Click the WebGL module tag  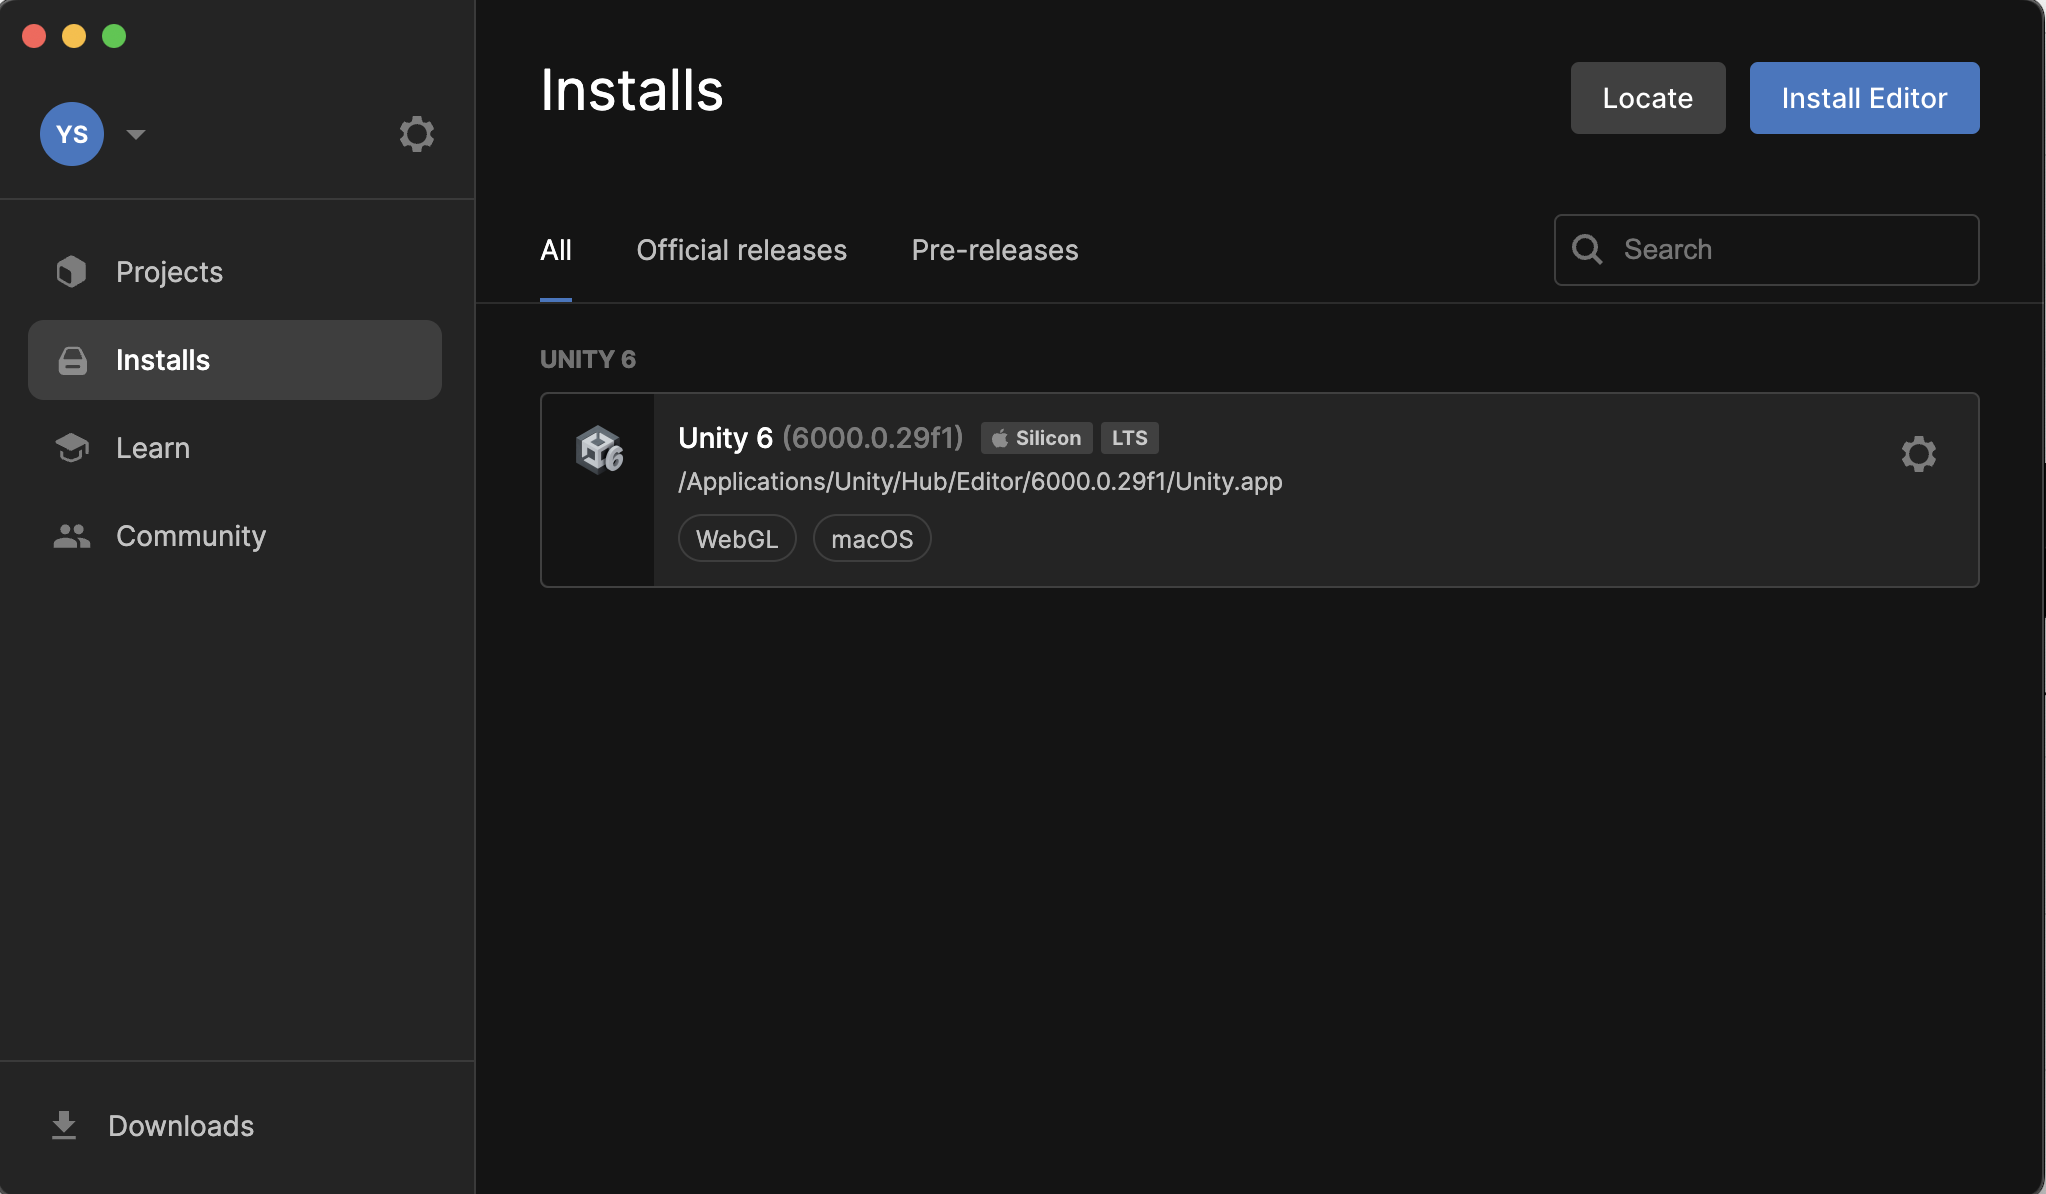[x=737, y=539]
